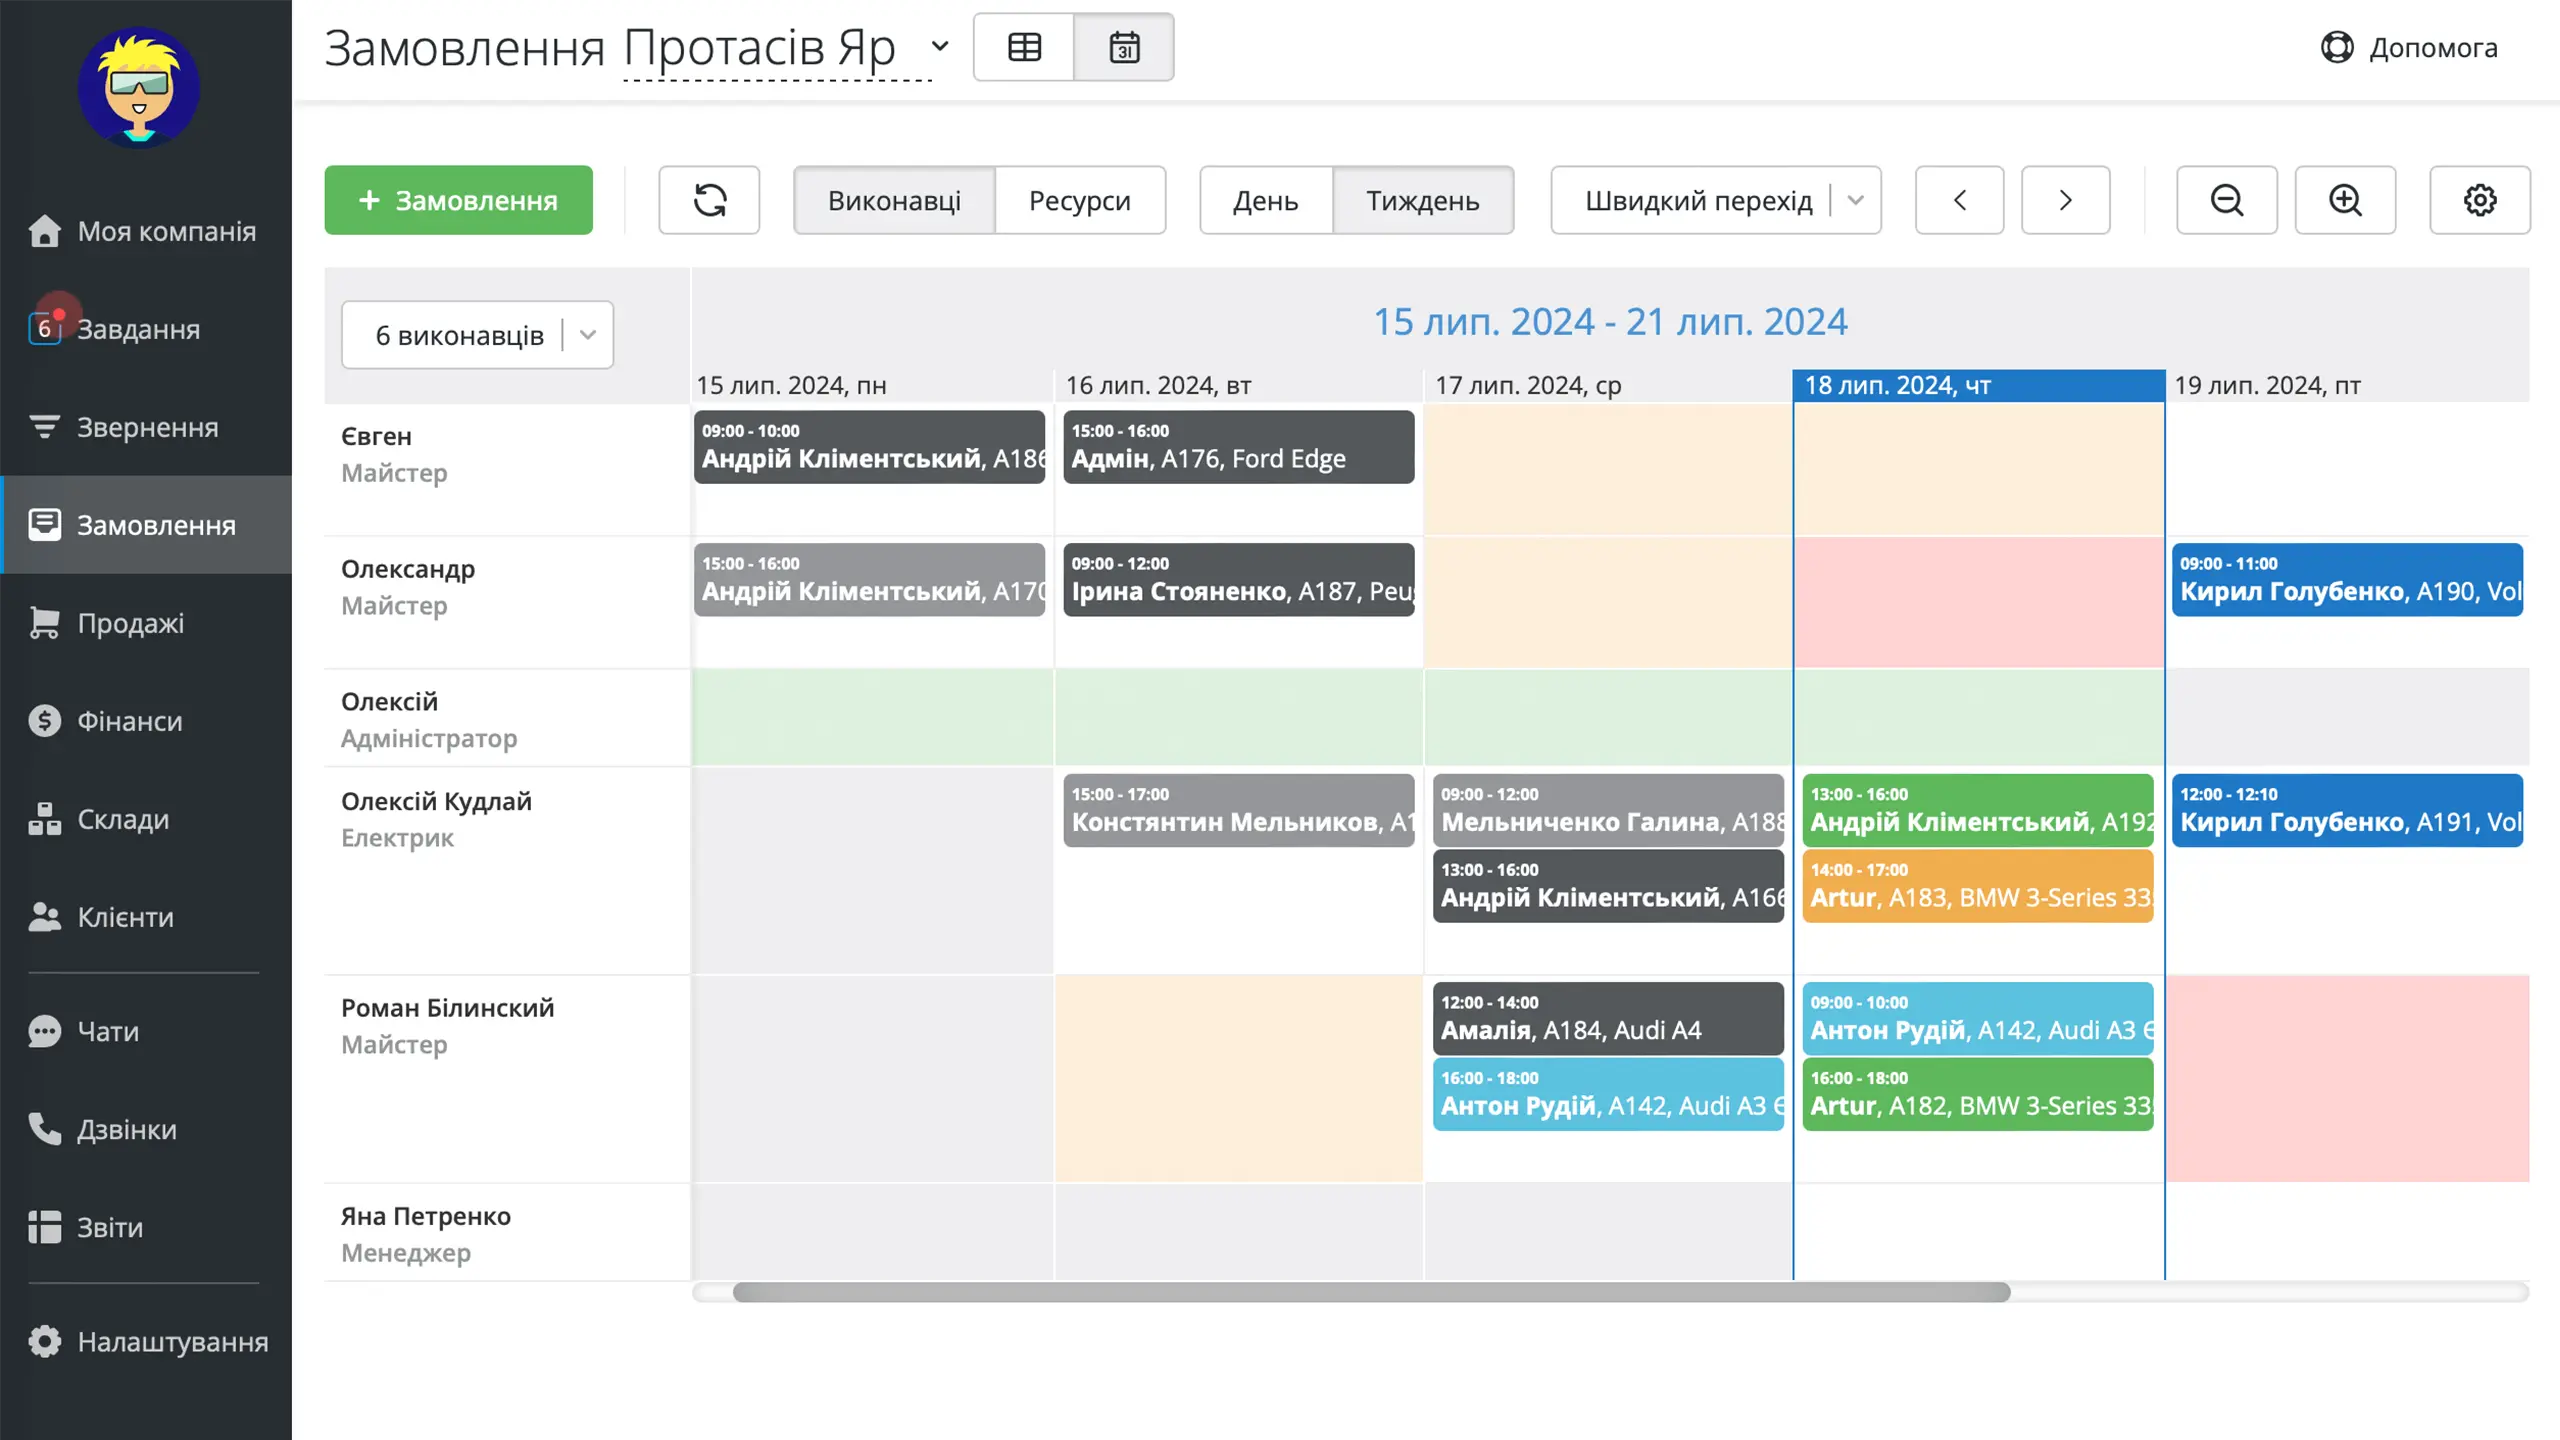The width and height of the screenshot is (2560, 1440).
Task: Click the Замовлення sidebar icon
Action: [x=44, y=525]
